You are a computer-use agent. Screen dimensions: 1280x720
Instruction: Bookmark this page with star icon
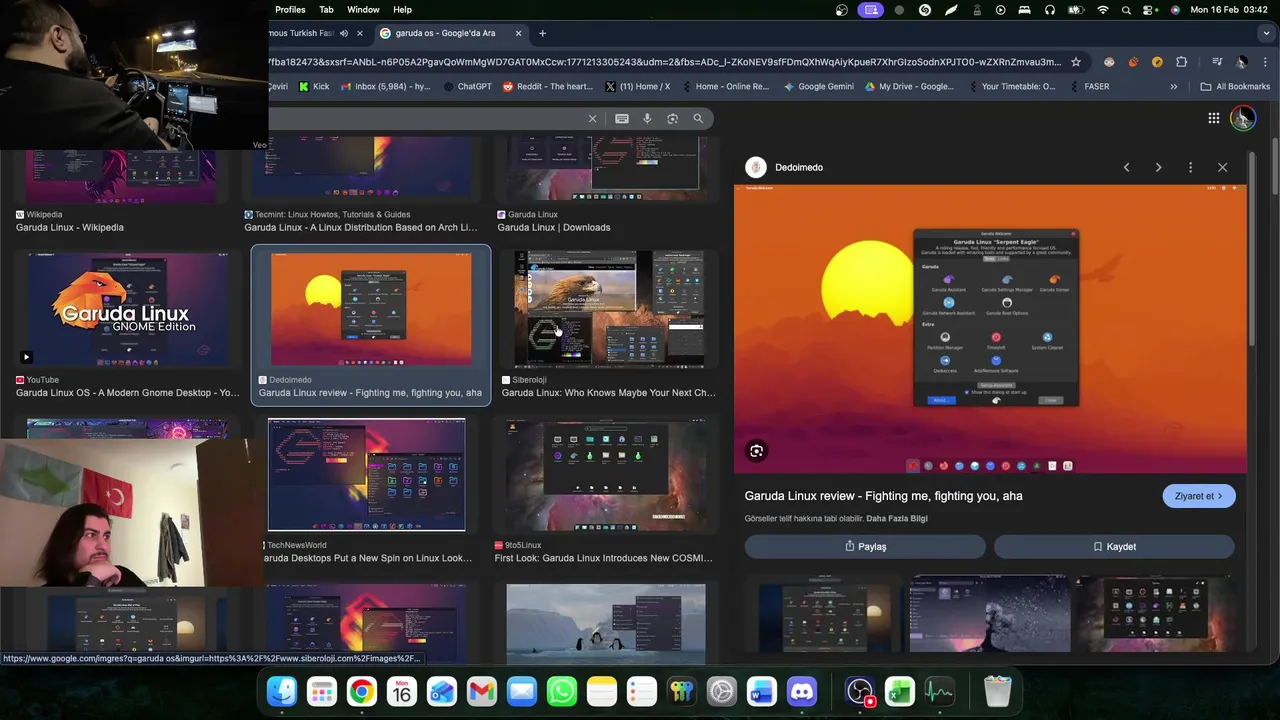(x=1076, y=62)
